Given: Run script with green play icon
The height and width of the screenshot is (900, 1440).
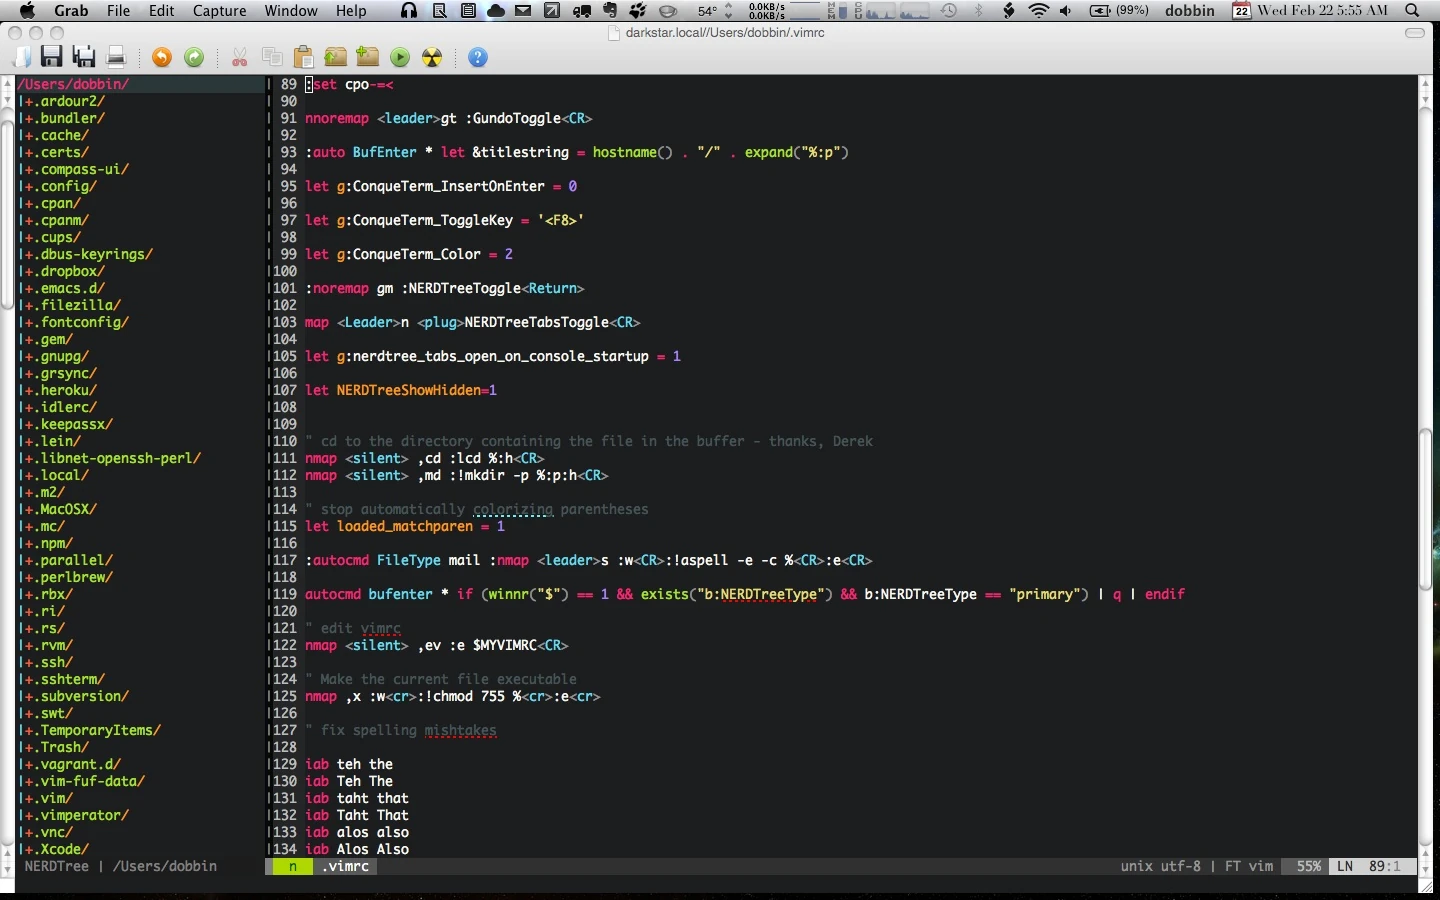Looking at the screenshot, I should click(x=400, y=58).
